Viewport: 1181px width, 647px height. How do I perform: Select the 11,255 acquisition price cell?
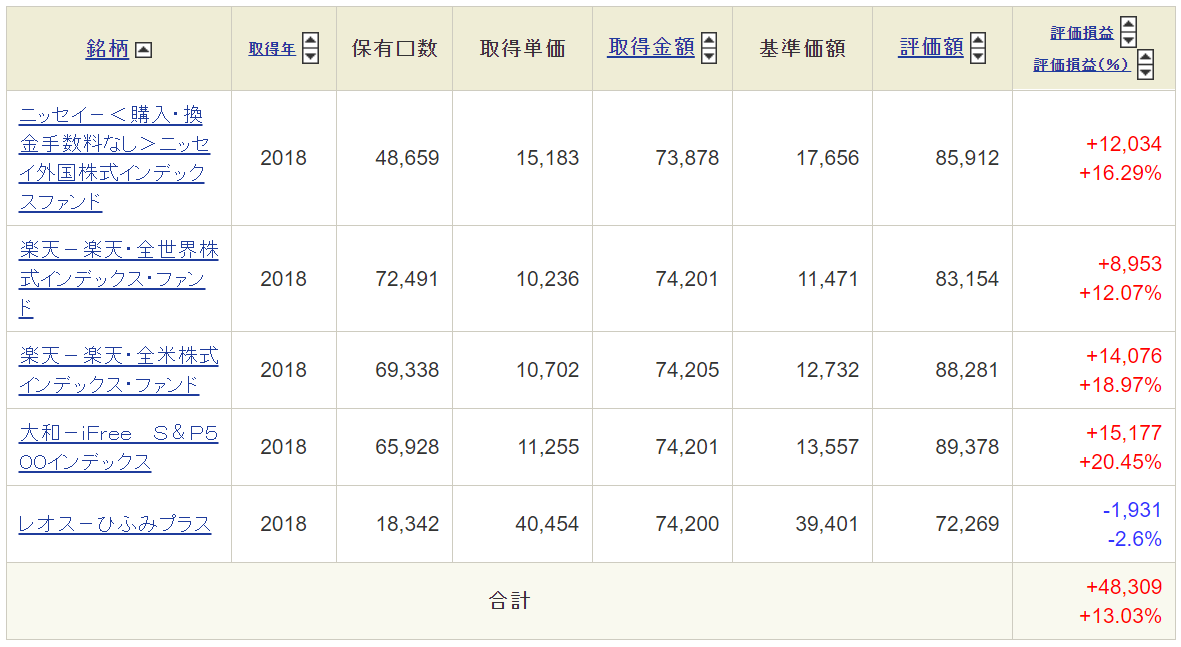548,447
